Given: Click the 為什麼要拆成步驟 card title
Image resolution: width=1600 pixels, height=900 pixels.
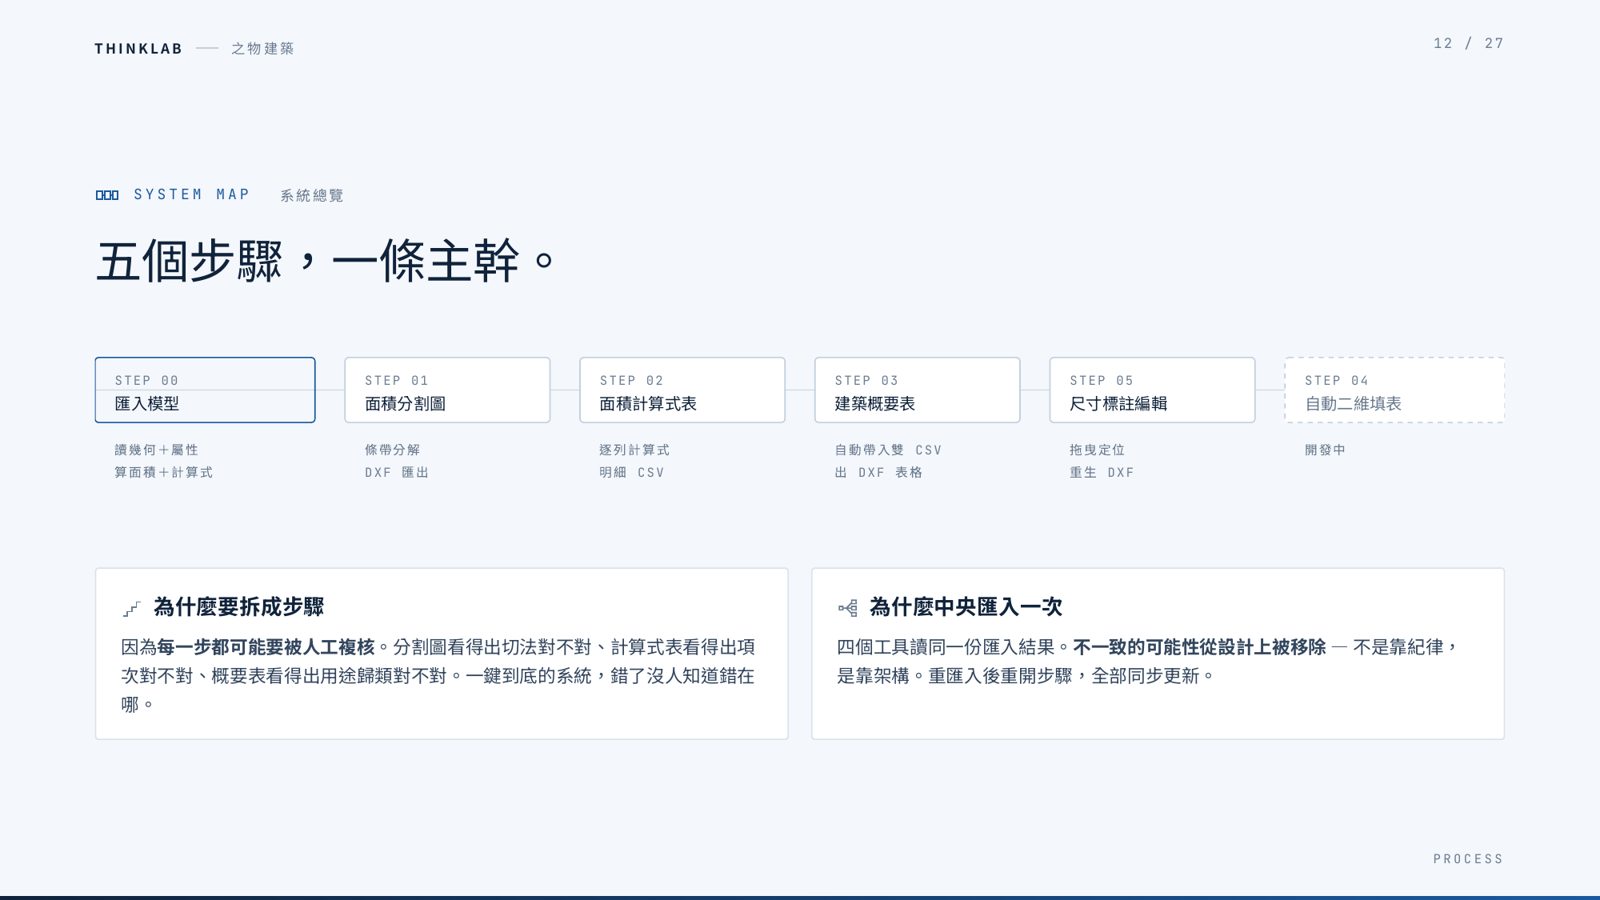Looking at the screenshot, I should point(239,607).
